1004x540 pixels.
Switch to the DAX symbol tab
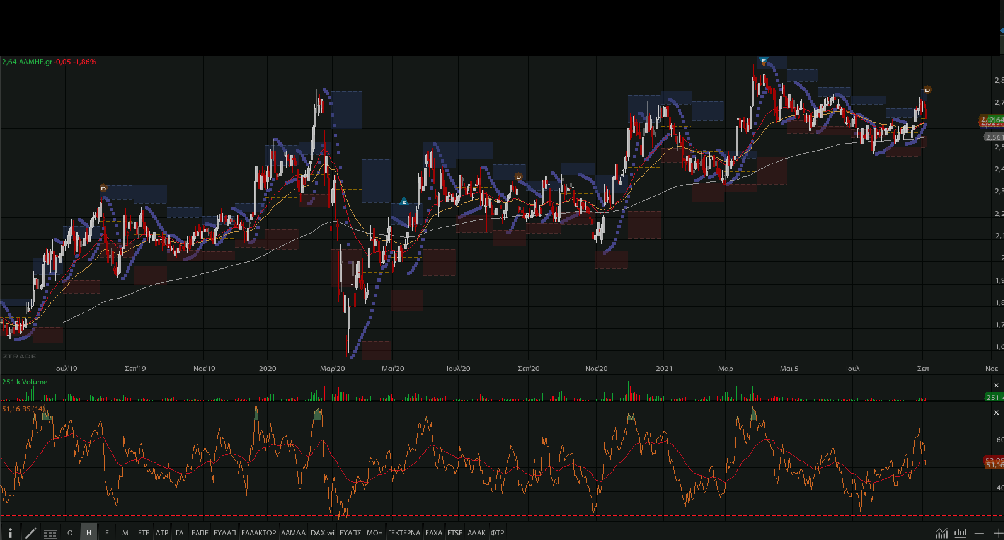[320, 533]
